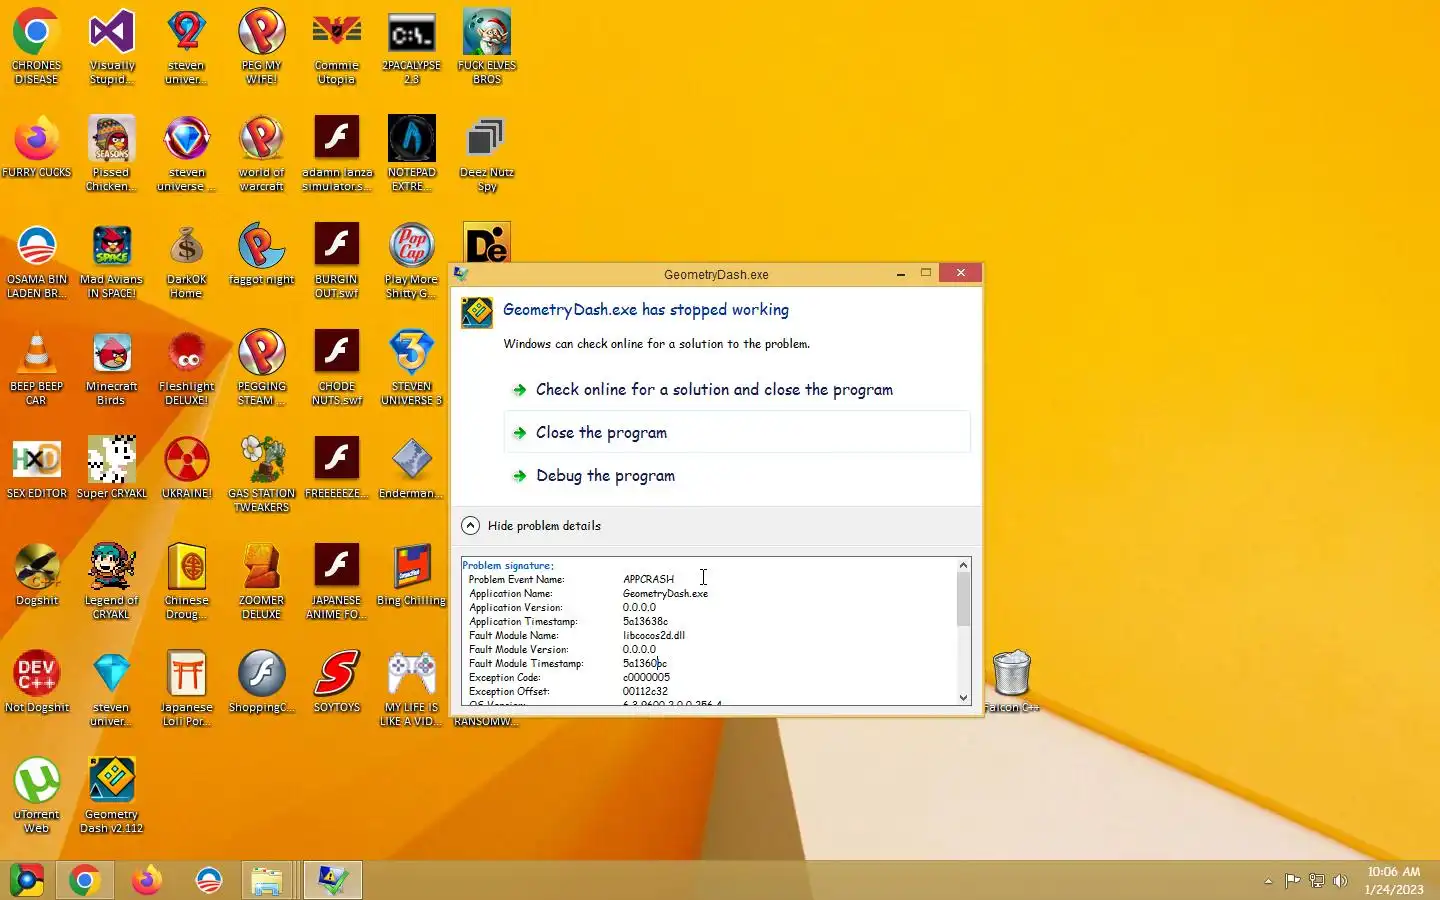Open the Geometry Dash v2.112 desktop shortcut
Viewport: 1440px width, 900px height.
(111, 795)
